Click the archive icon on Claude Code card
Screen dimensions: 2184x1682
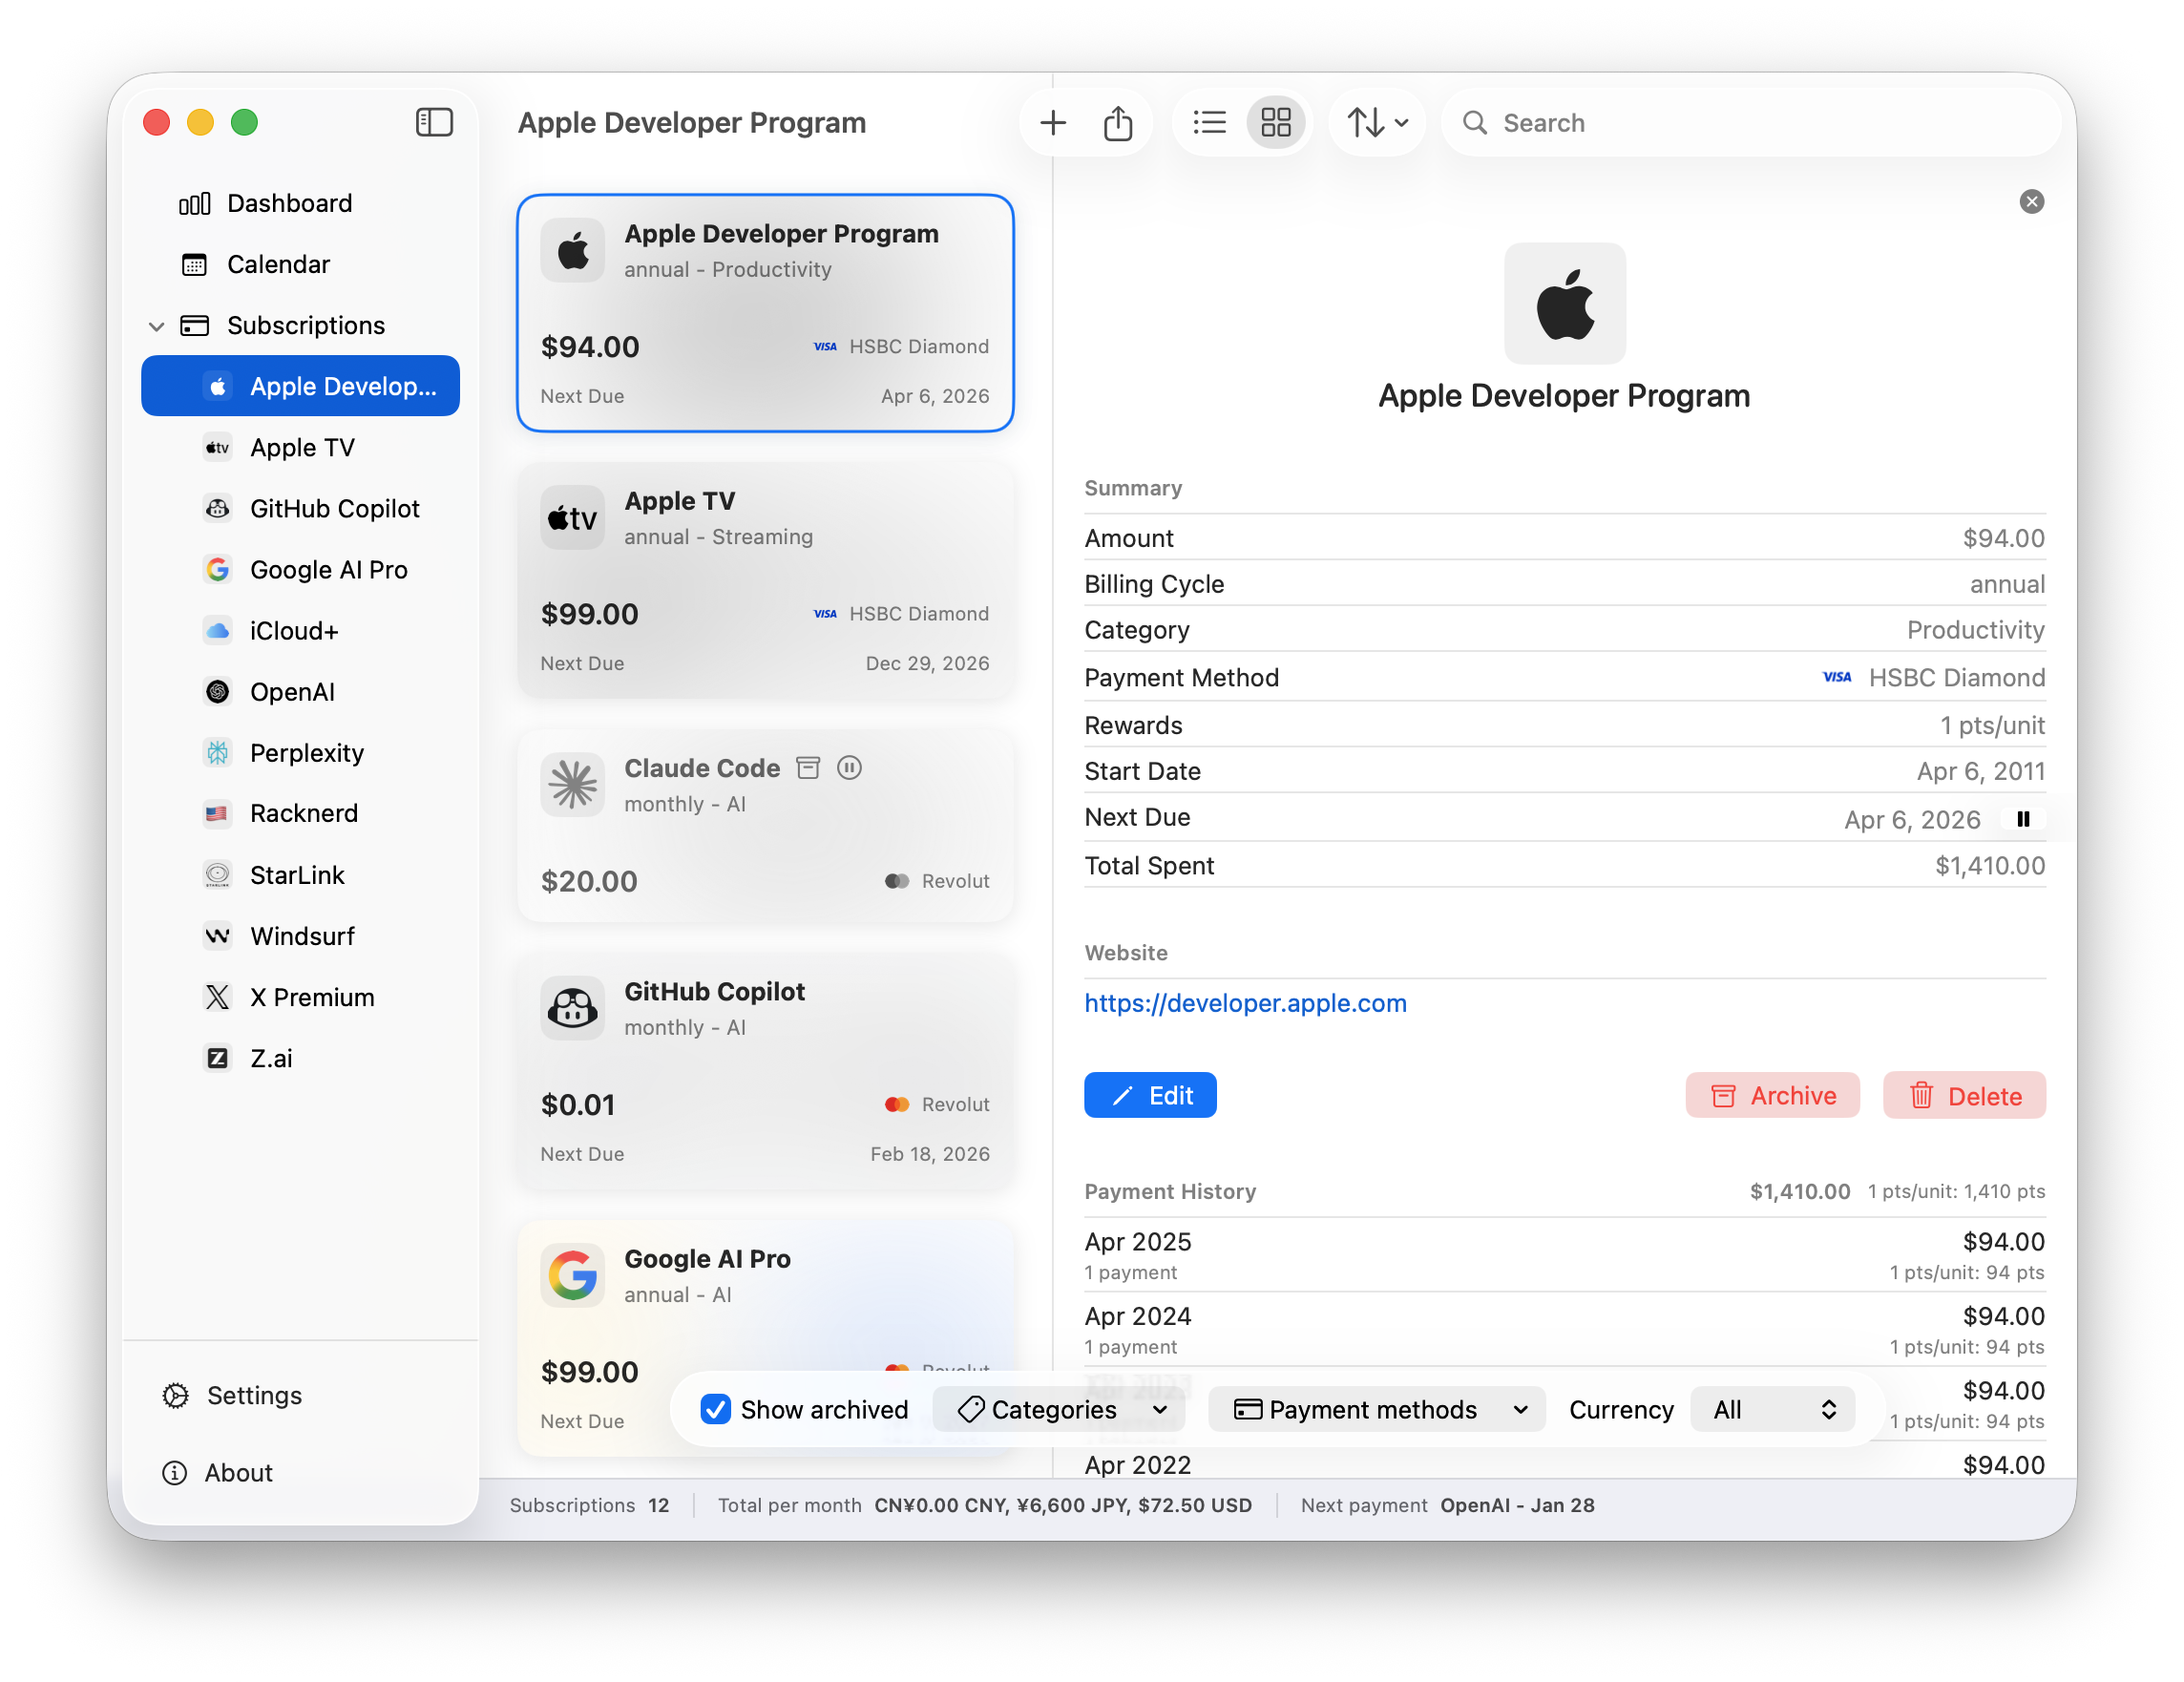pos(808,768)
